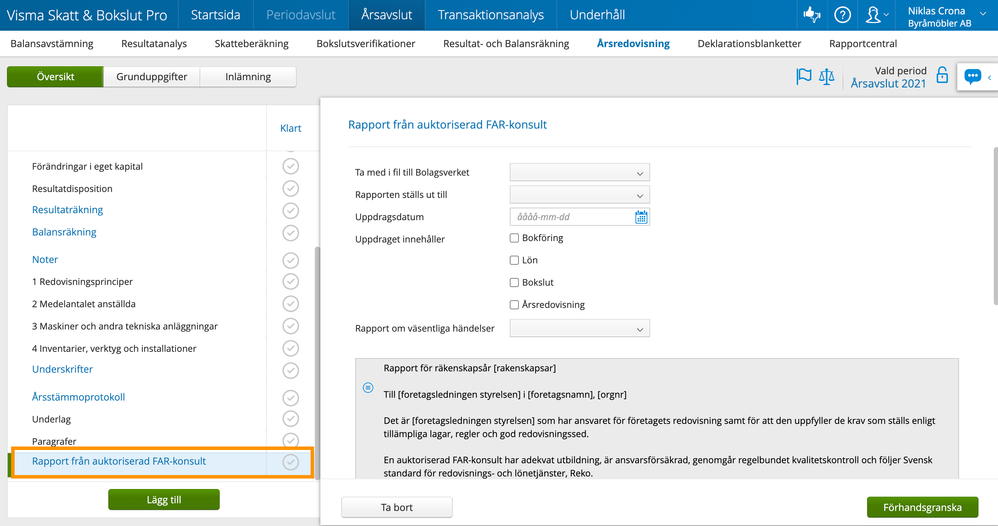Image resolution: width=998 pixels, height=526 pixels.
Task: Click the Ta bort button
Action: pos(396,507)
